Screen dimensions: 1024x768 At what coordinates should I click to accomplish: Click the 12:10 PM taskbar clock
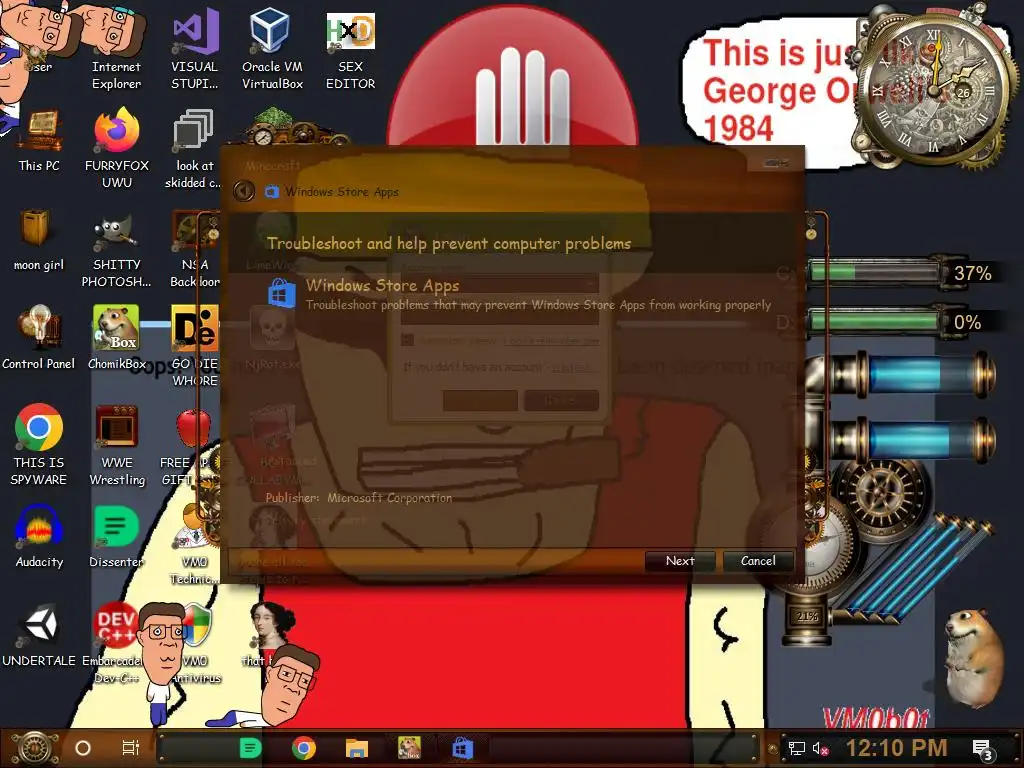(896, 748)
